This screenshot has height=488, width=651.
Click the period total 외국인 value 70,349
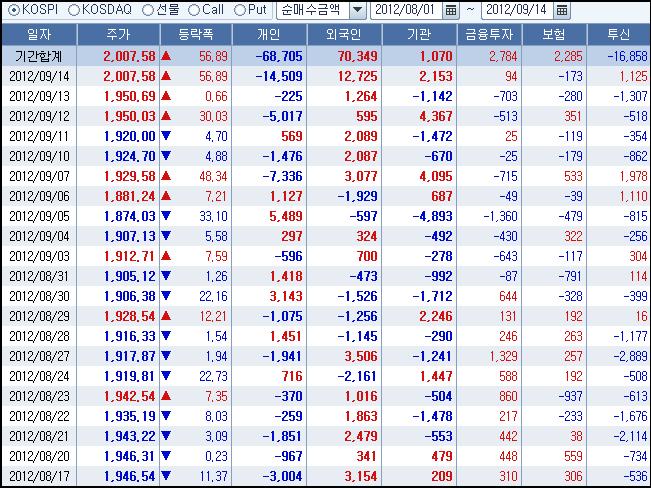[x=357, y=56]
